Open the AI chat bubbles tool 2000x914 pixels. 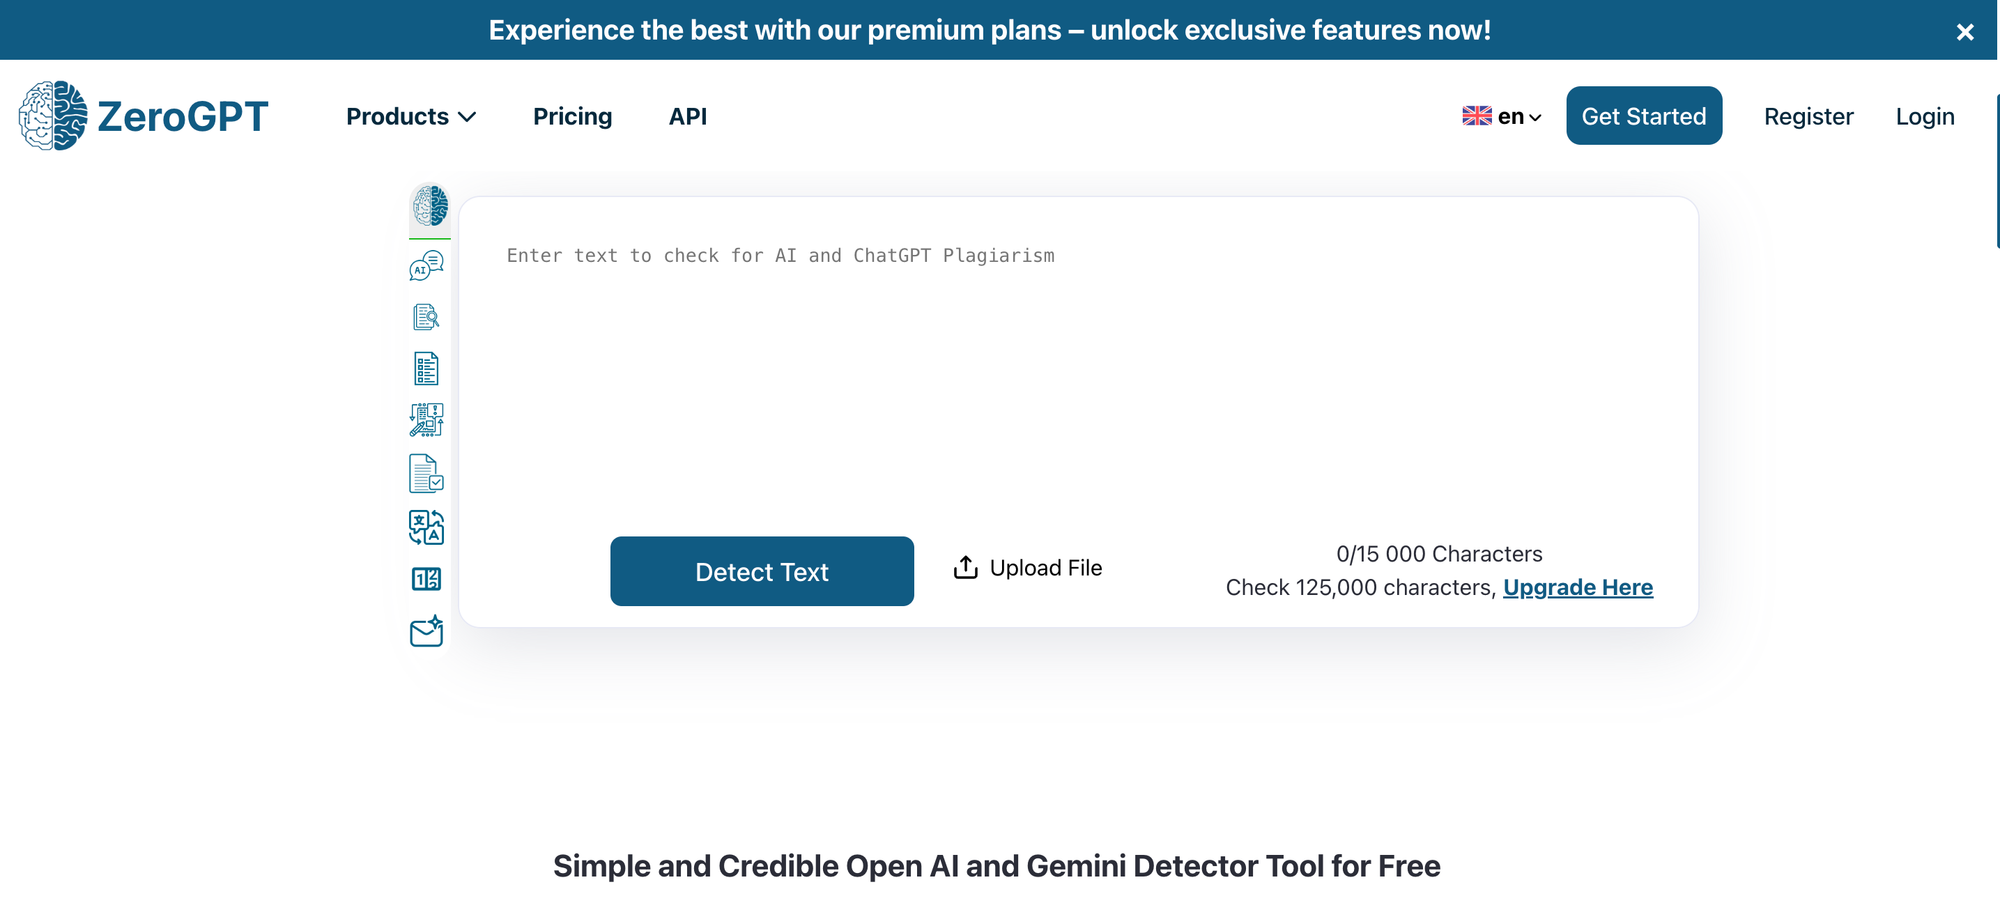click(x=427, y=266)
